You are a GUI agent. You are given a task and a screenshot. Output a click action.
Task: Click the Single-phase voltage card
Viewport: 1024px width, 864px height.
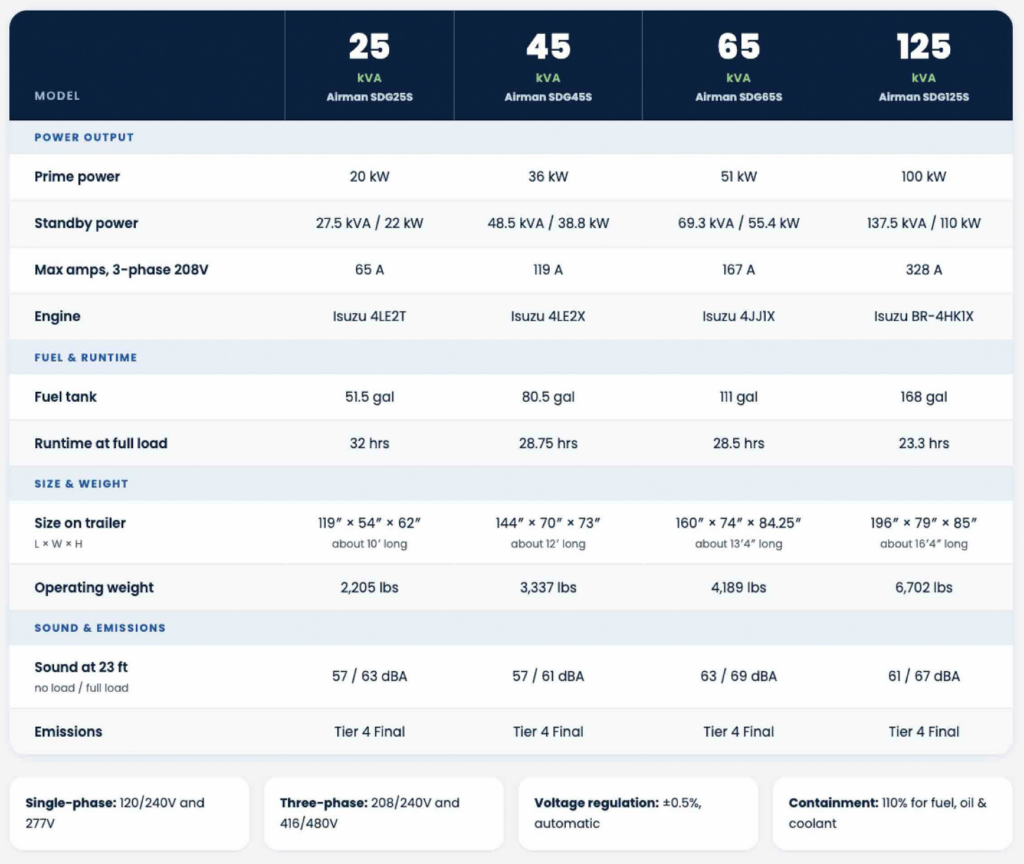(x=129, y=814)
